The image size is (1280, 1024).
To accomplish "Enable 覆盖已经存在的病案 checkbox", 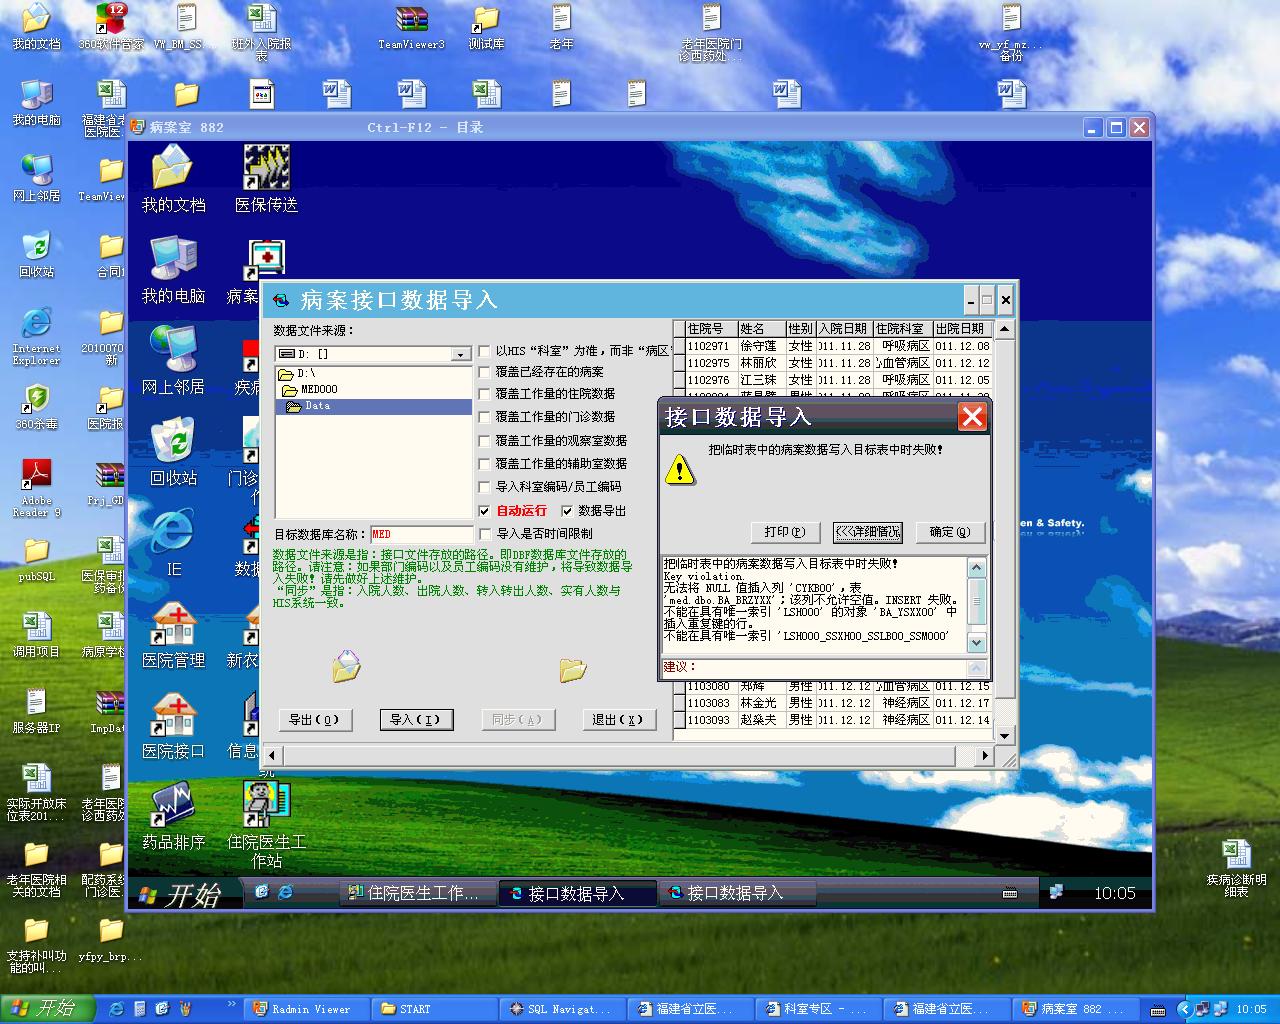I will click(x=485, y=371).
